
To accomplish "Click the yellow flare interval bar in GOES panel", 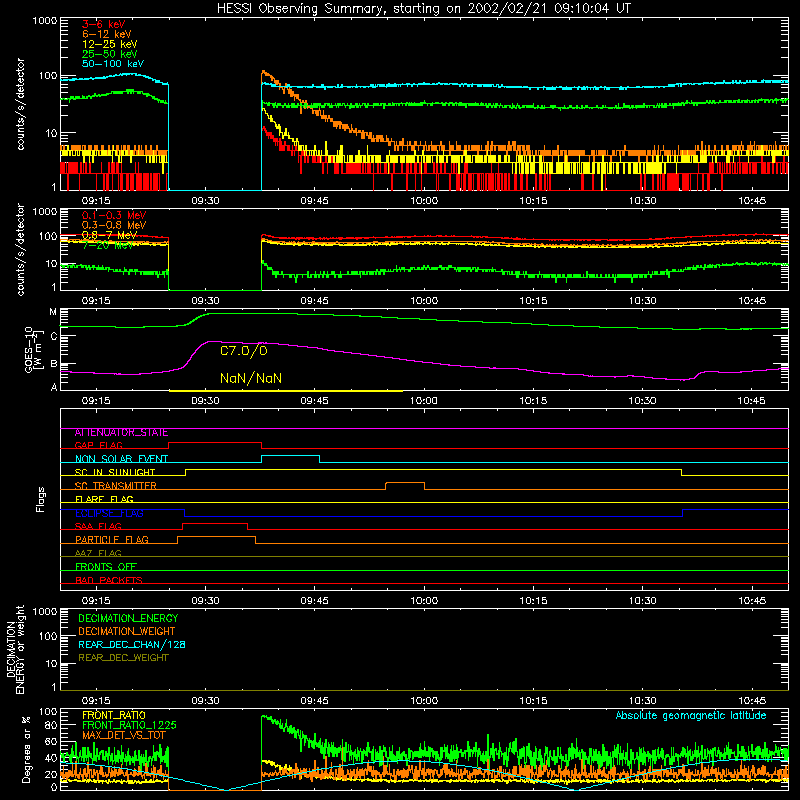I will (286, 391).
